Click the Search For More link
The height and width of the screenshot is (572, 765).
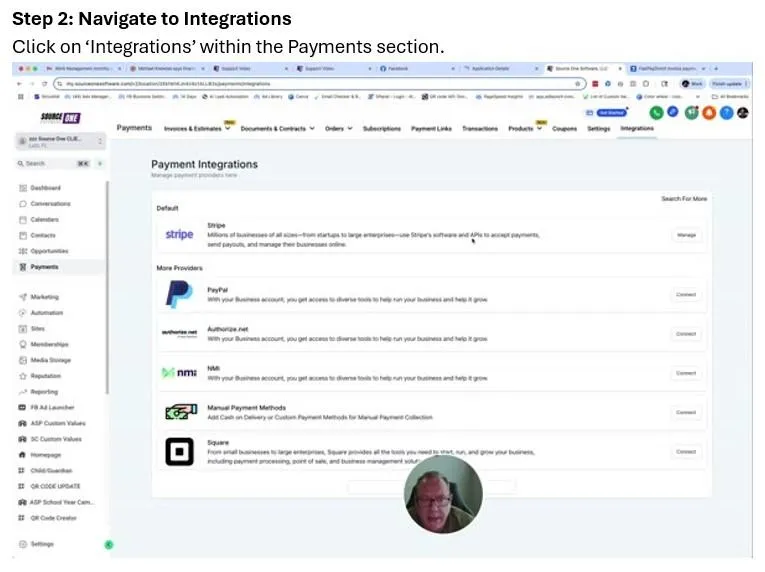pyautogui.click(x=684, y=199)
